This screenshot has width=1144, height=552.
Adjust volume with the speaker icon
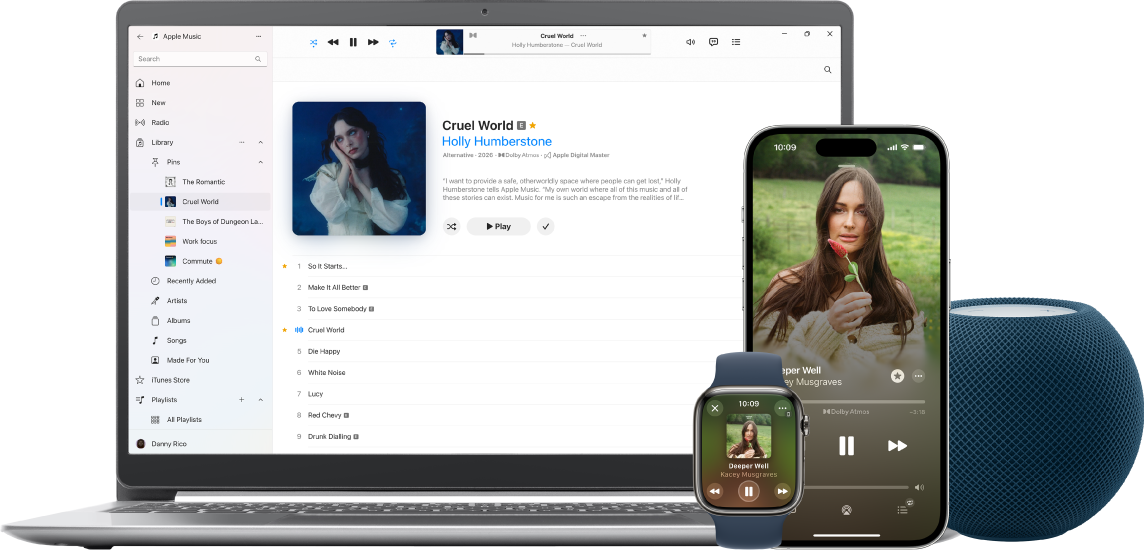tap(690, 42)
